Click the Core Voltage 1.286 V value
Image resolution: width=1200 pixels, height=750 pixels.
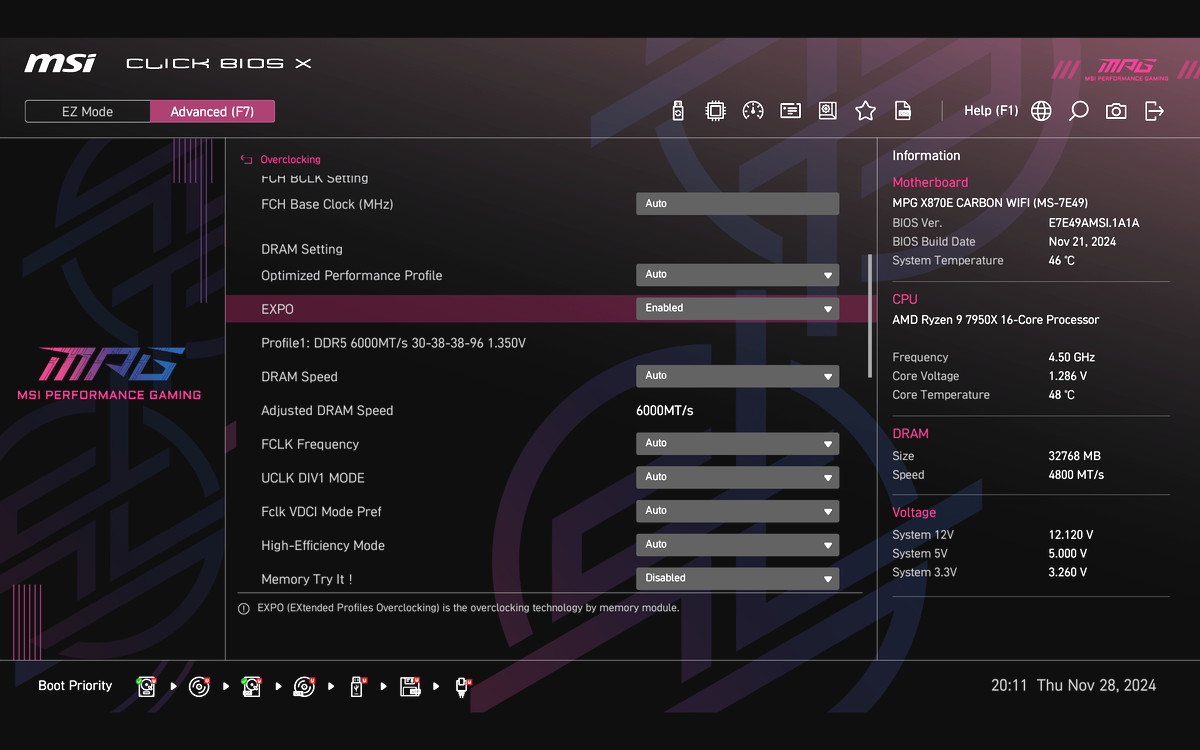click(x=1068, y=377)
